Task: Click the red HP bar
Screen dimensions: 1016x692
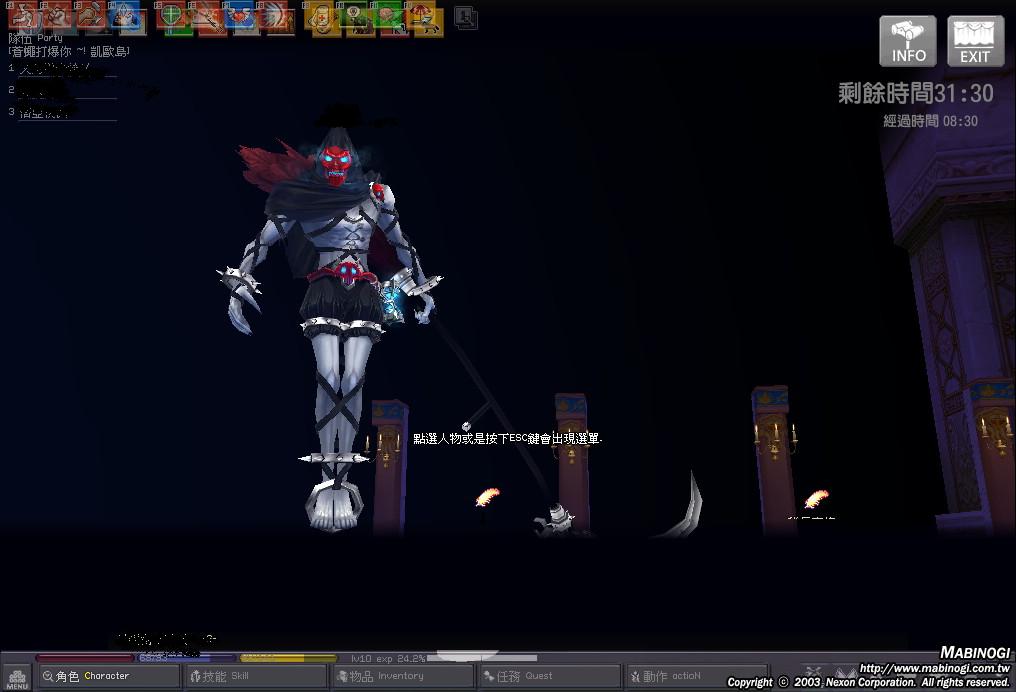Action: coord(84,658)
